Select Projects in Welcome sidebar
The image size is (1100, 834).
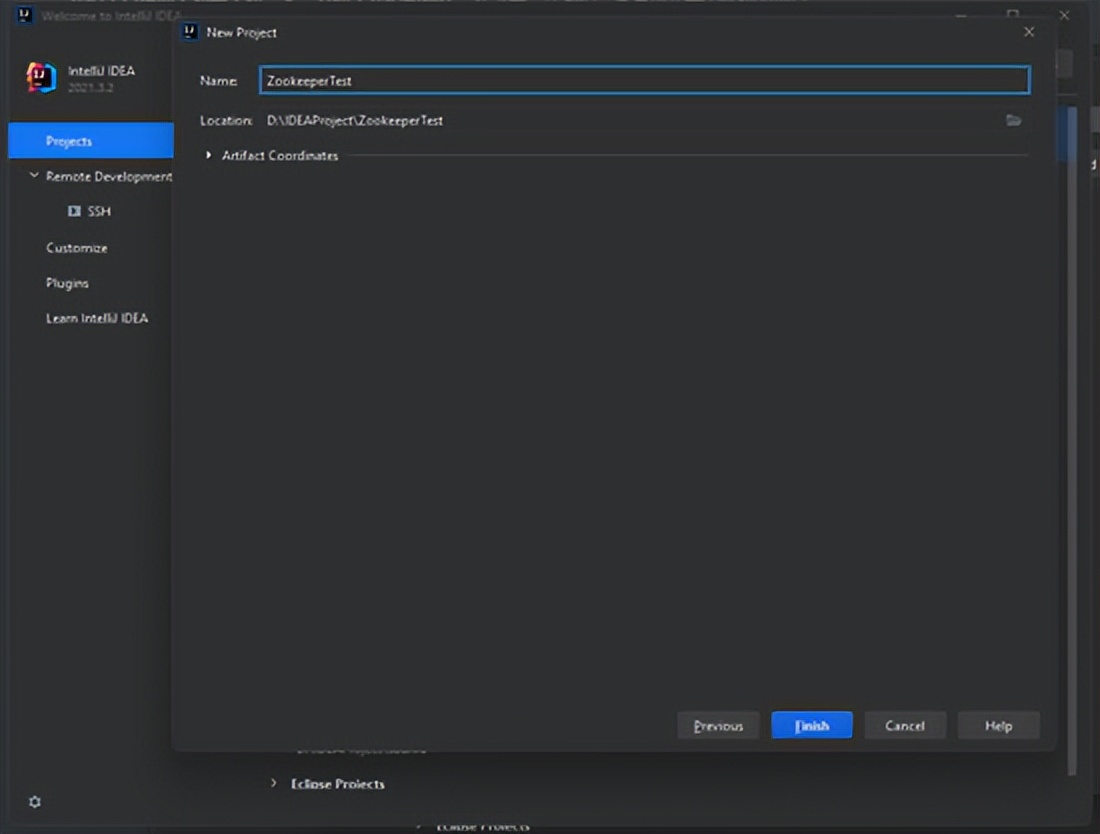click(90, 141)
